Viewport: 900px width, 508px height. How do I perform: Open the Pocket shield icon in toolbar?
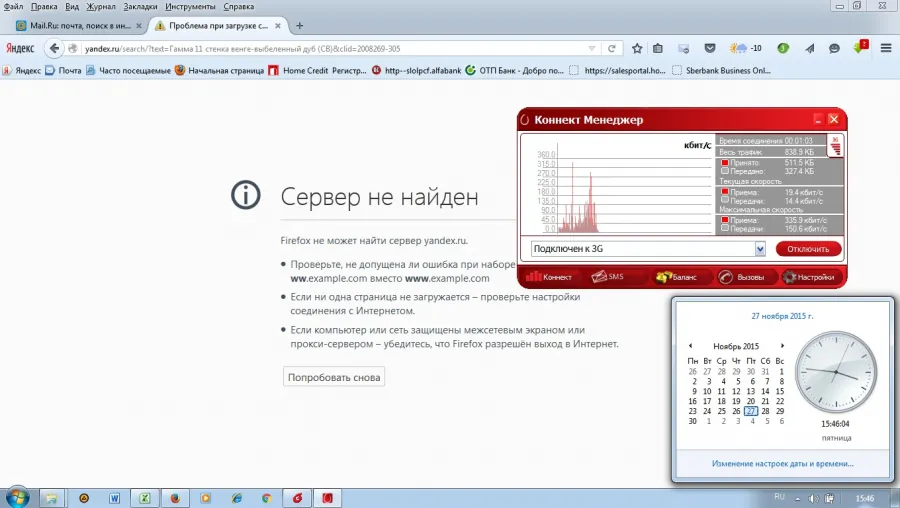[x=710, y=48]
